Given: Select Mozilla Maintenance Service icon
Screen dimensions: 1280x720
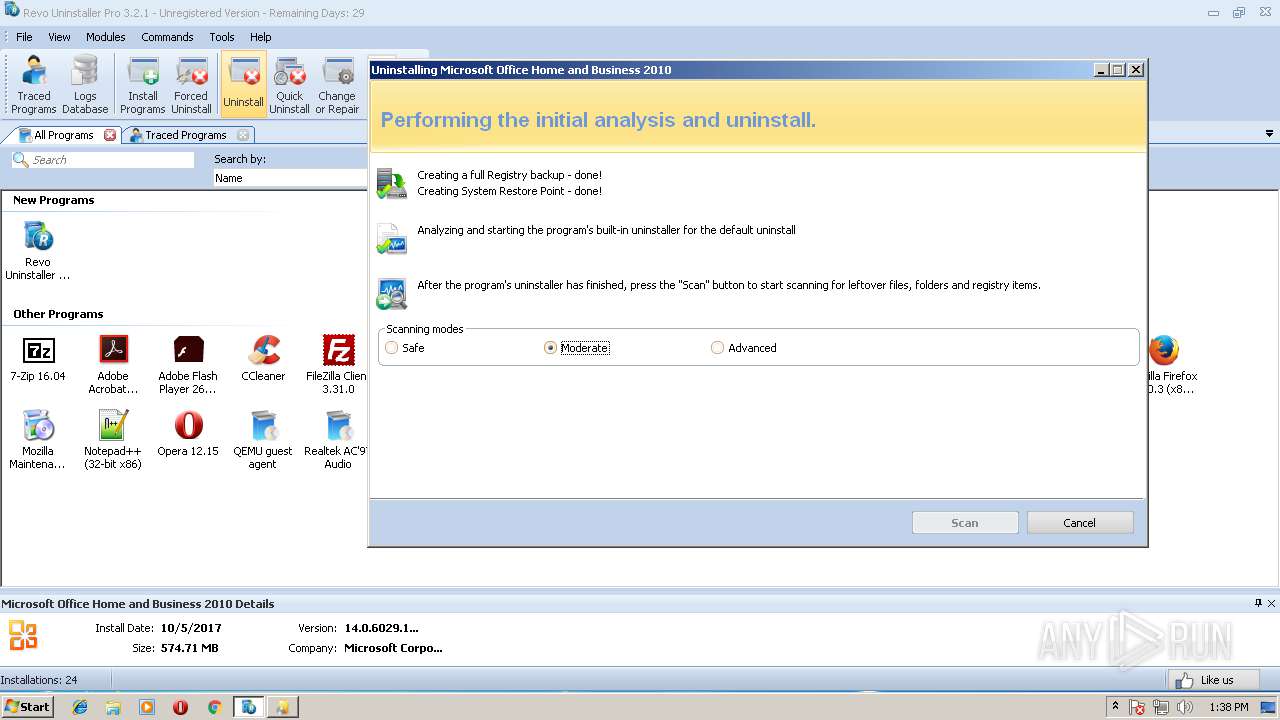Looking at the screenshot, I should (38, 440).
